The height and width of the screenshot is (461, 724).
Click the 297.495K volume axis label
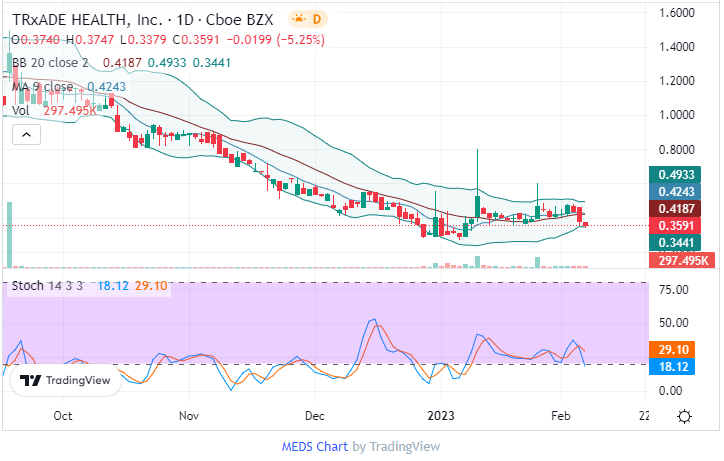(x=685, y=260)
